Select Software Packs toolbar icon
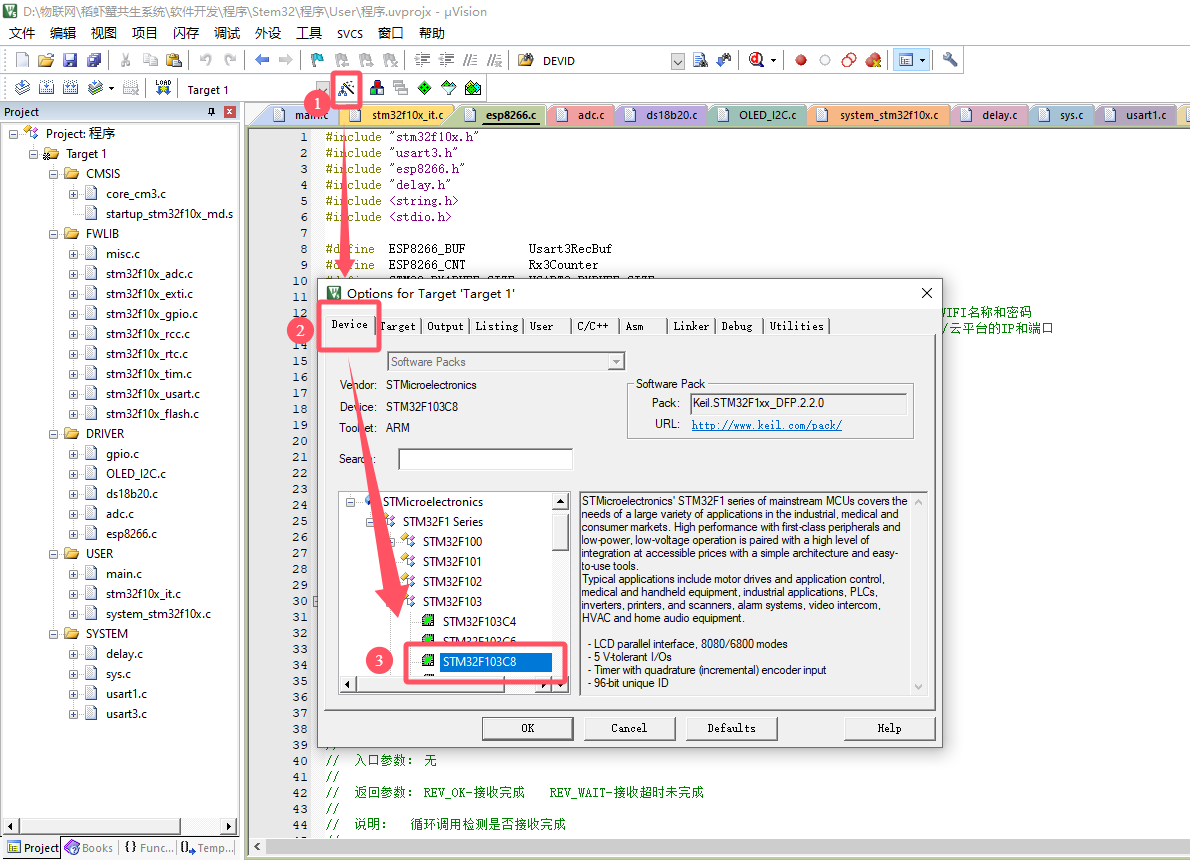Viewport: 1190px width, 864px height. pyautogui.click(x=449, y=88)
